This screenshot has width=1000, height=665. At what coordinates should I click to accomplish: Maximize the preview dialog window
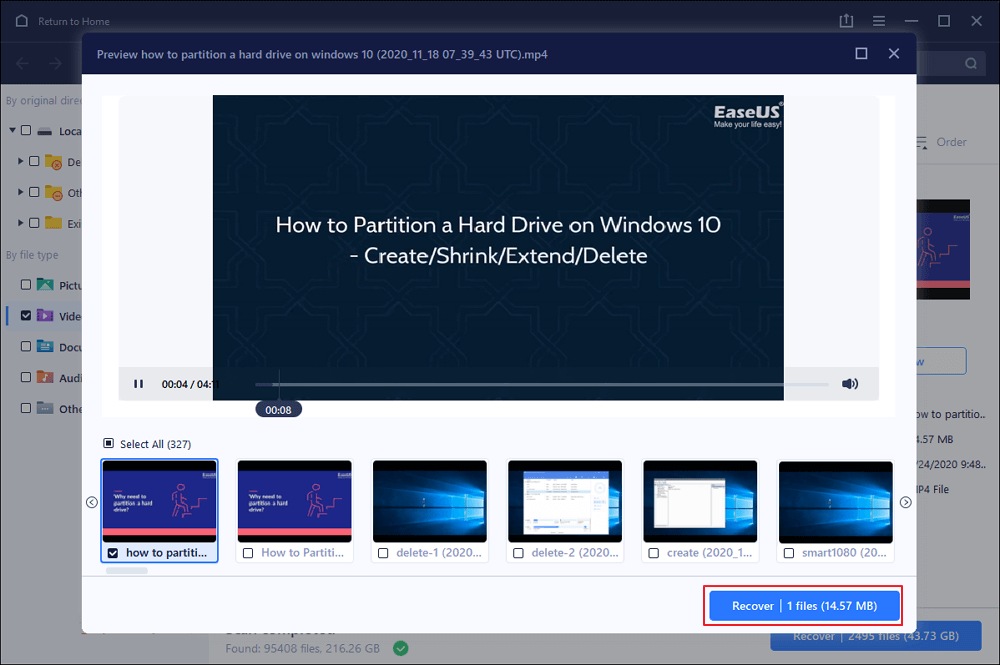[x=861, y=54]
